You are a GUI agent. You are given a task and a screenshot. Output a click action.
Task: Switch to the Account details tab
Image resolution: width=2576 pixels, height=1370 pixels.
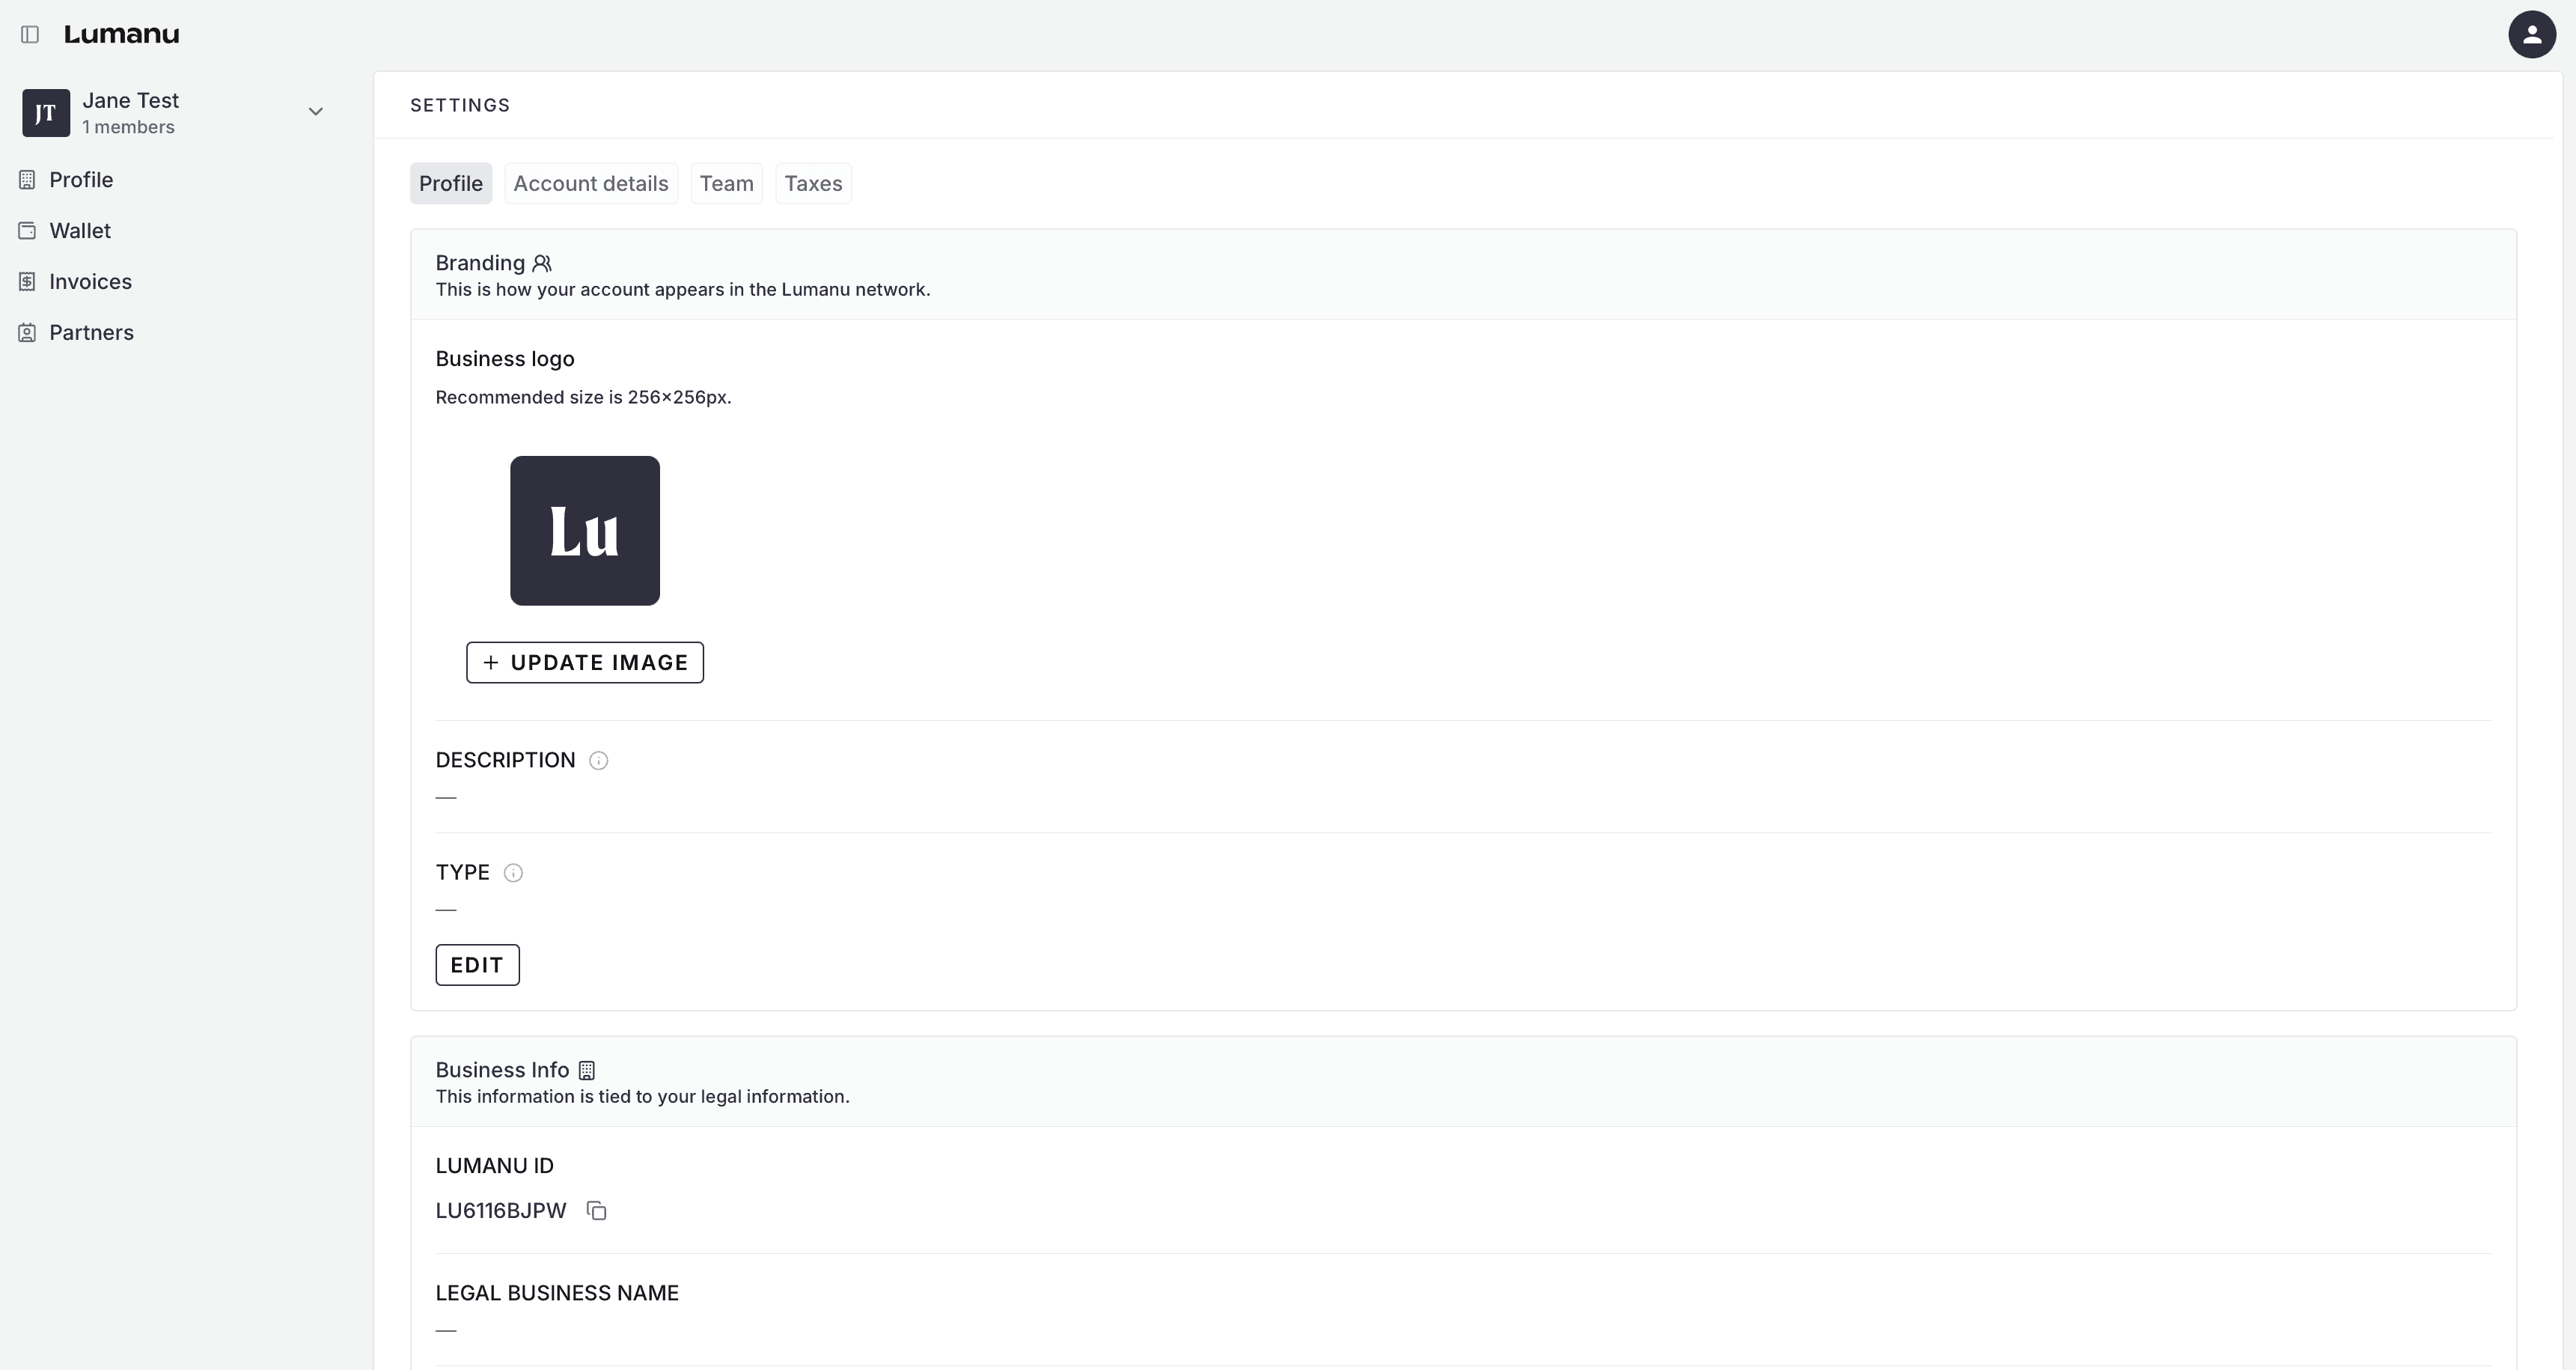[x=591, y=184]
